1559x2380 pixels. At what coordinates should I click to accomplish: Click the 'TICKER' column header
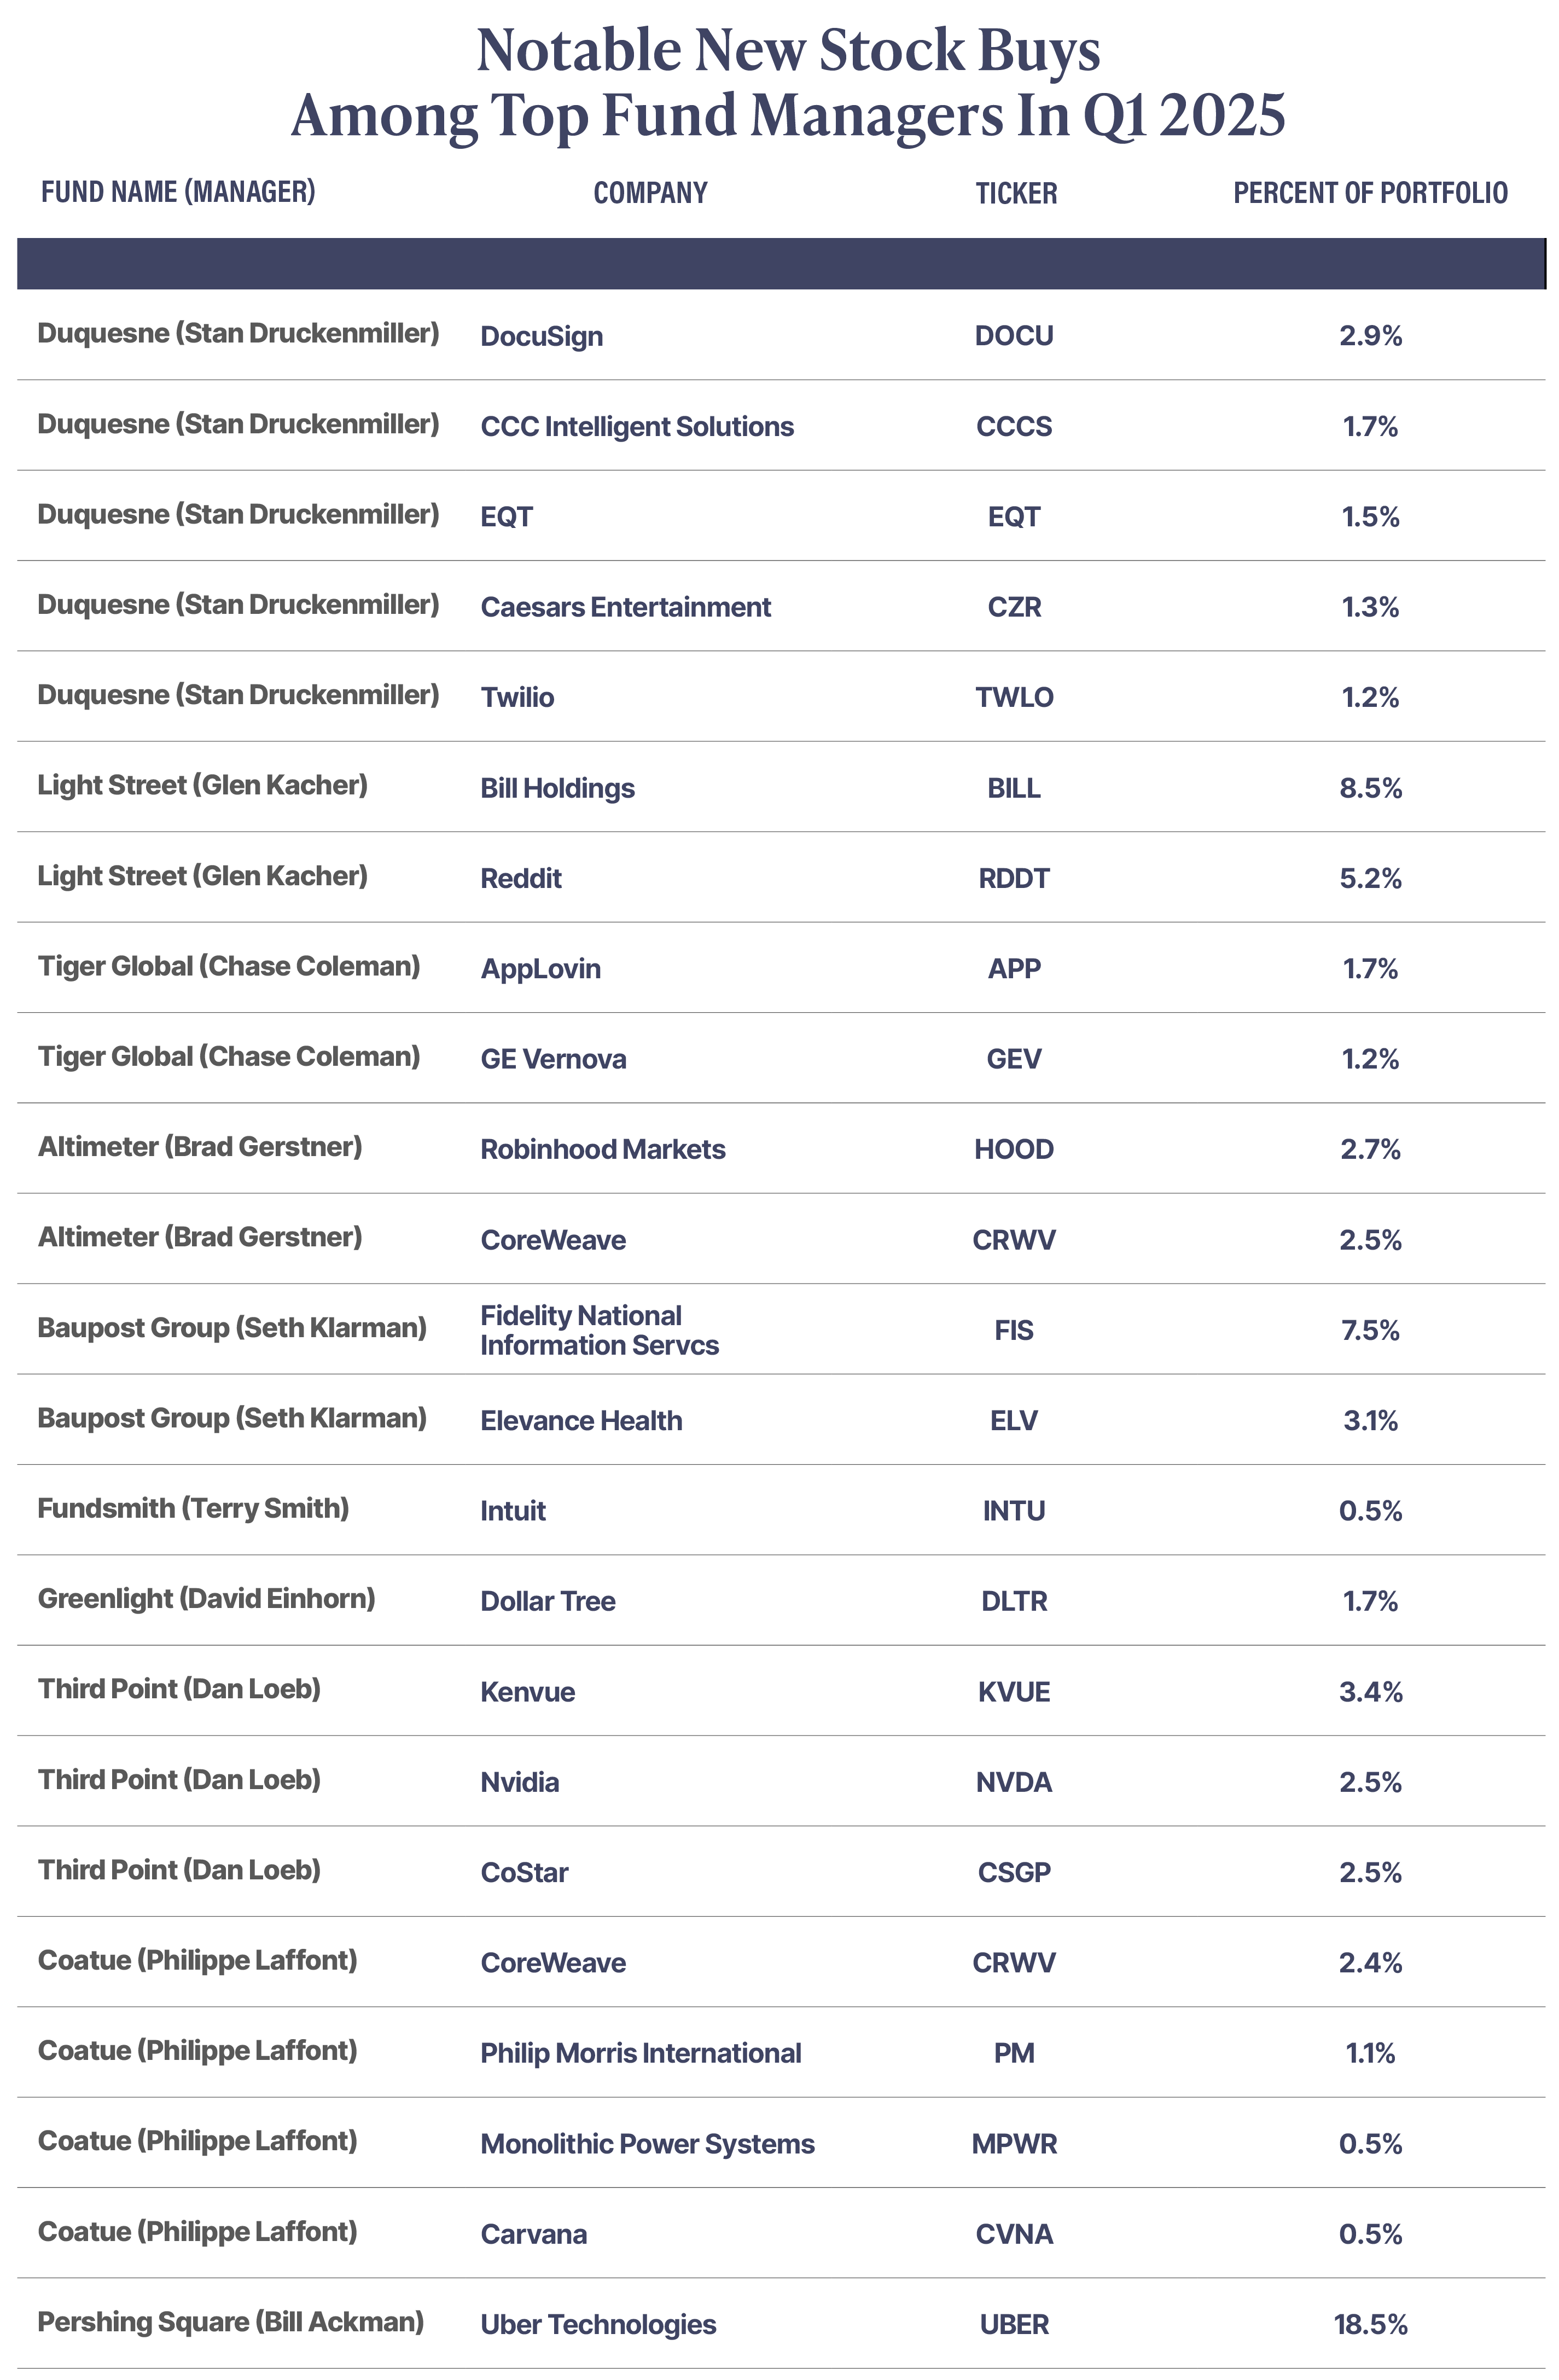[1016, 193]
